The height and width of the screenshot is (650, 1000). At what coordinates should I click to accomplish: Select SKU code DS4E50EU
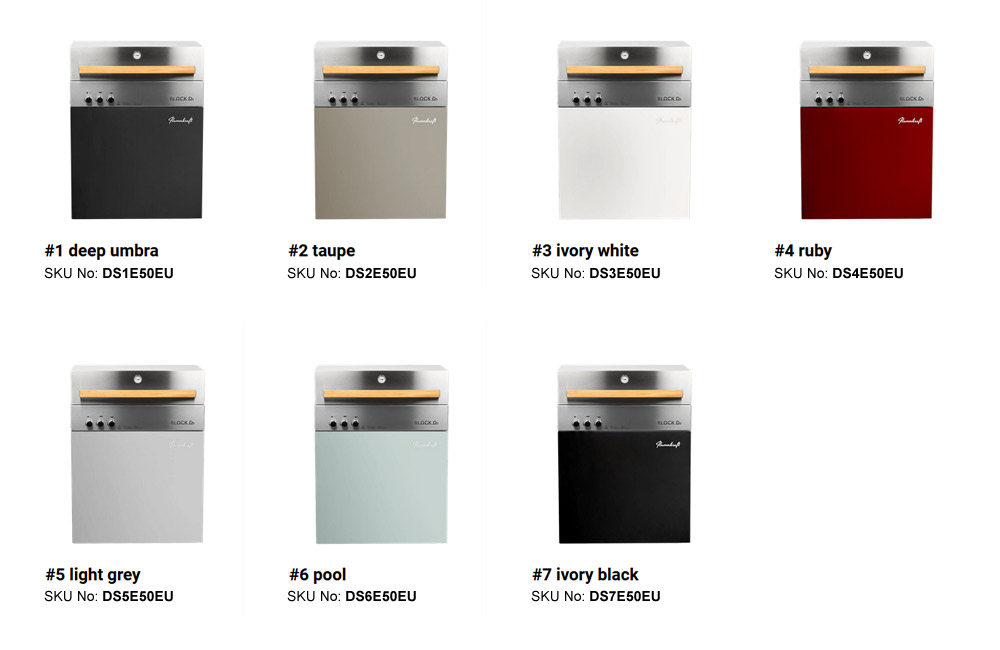pyautogui.click(x=868, y=273)
